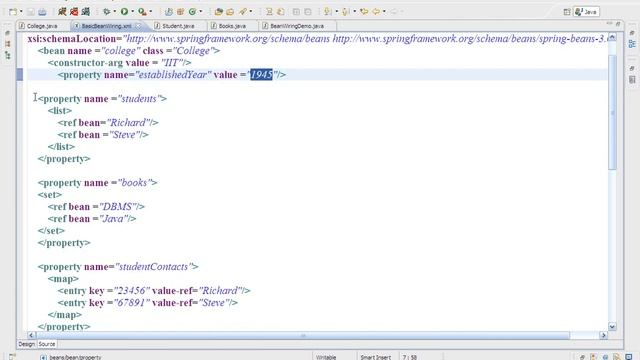Image resolution: width=640 pixels, height=360 pixels.
Task: Open the New Java Class dropdown arrow
Action: 200,12
